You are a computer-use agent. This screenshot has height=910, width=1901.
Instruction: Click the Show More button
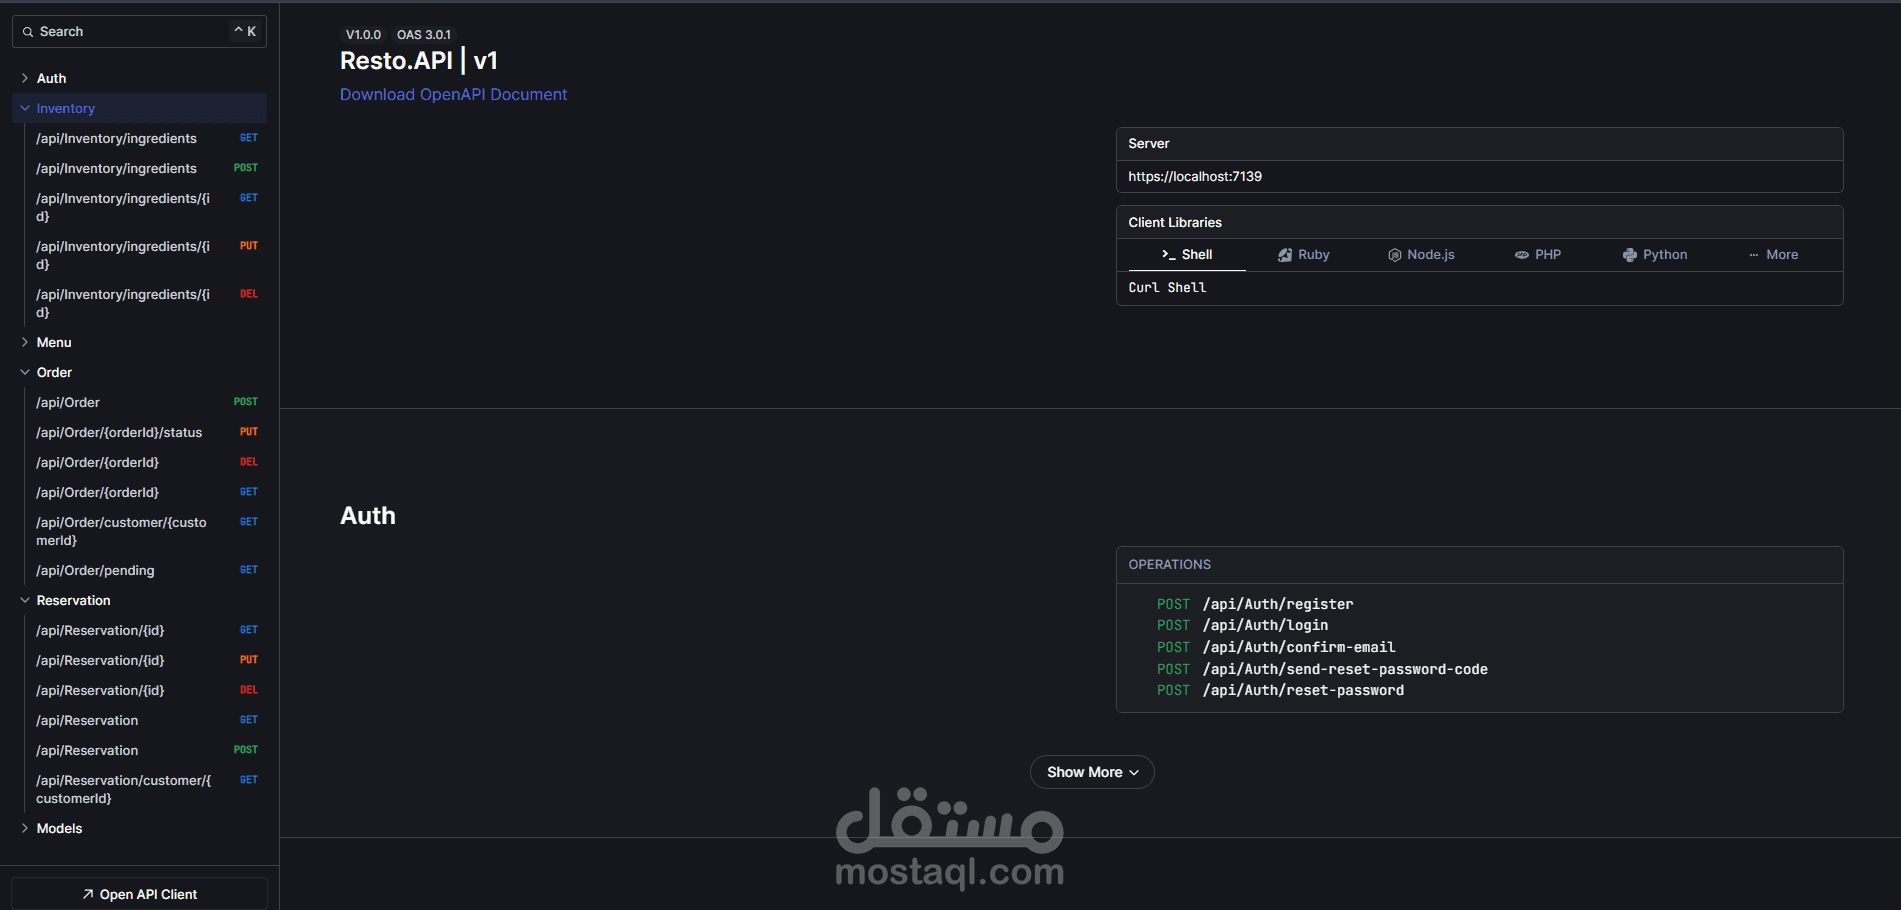pos(1092,772)
